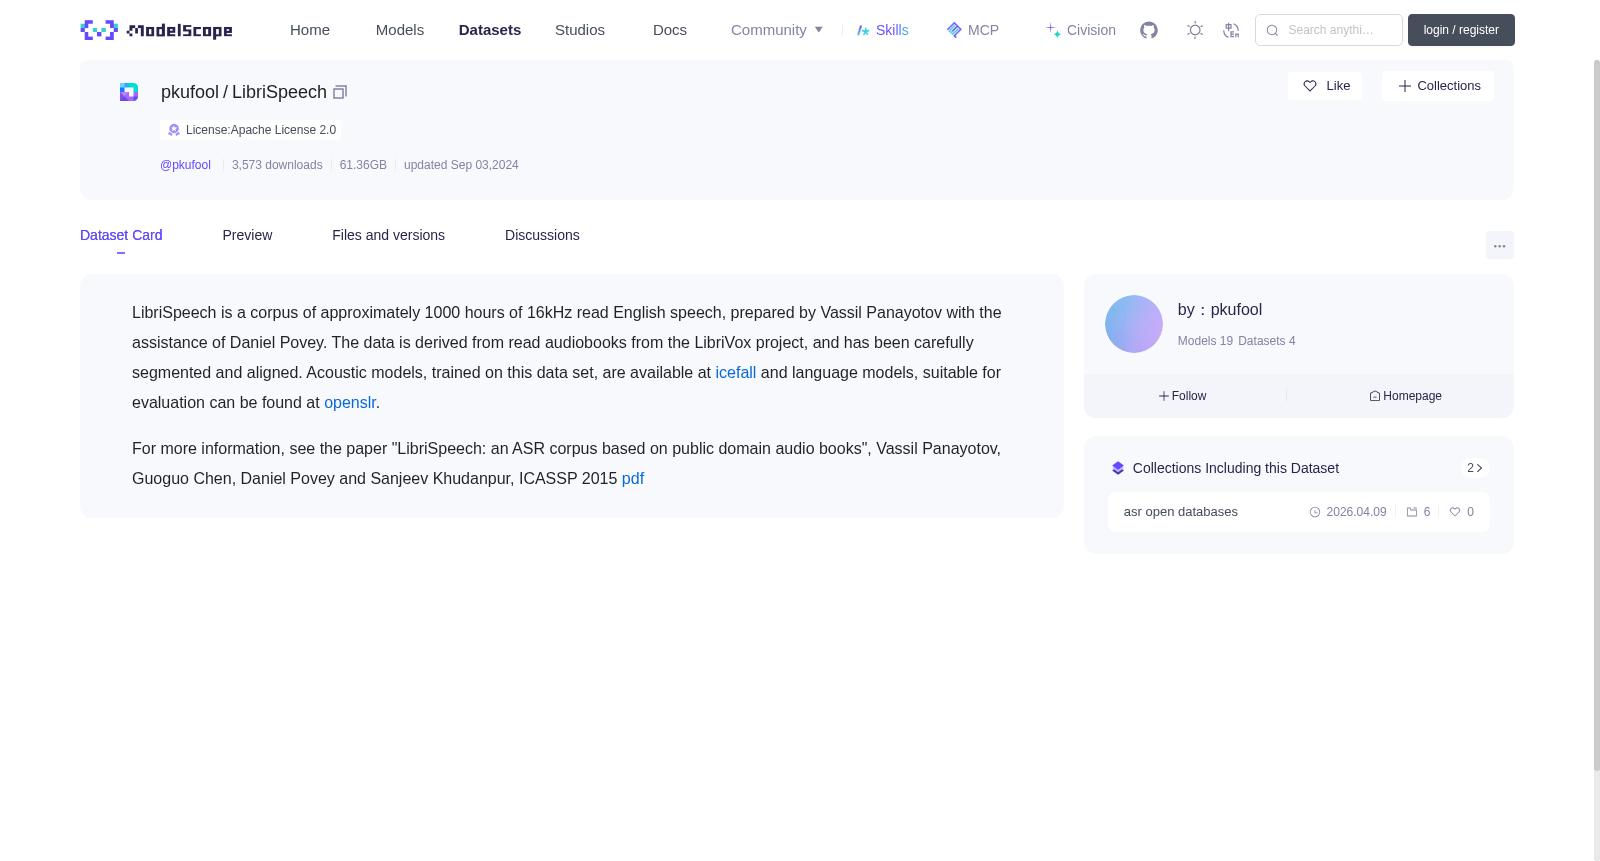
Task: Click the Civision sparkle icon
Action: pos(1053,30)
